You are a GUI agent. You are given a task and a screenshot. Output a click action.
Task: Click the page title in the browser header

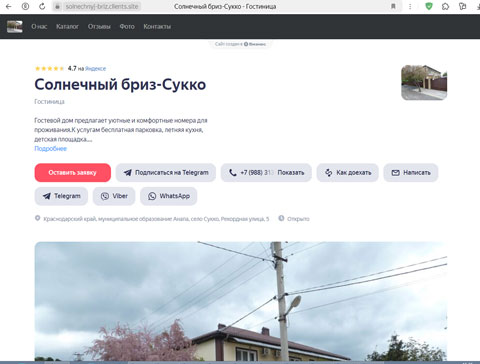(225, 6)
